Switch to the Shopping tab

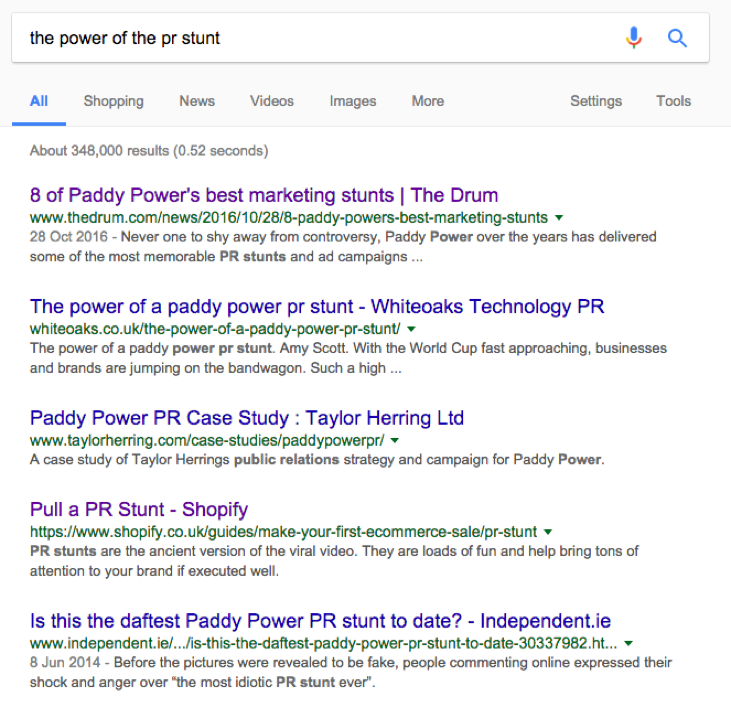(113, 101)
